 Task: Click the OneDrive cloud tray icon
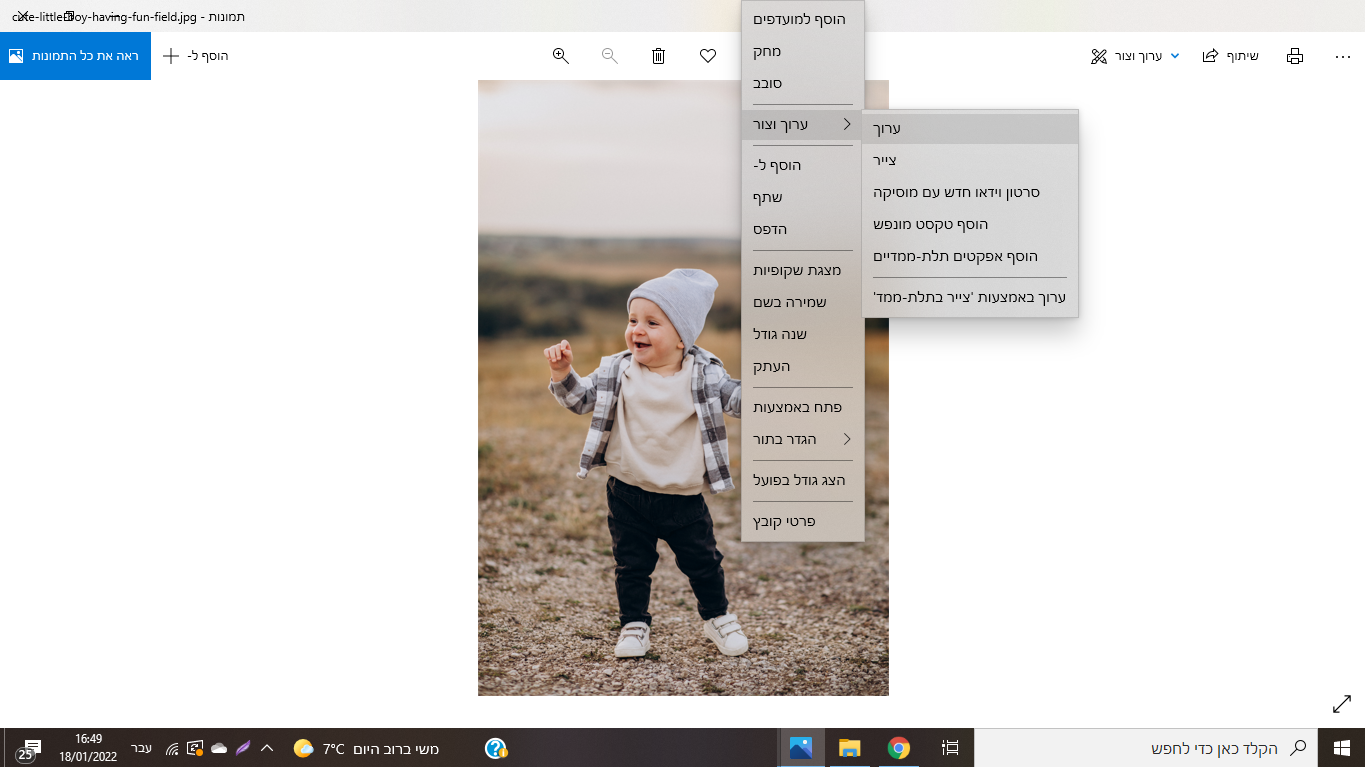point(219,748)
